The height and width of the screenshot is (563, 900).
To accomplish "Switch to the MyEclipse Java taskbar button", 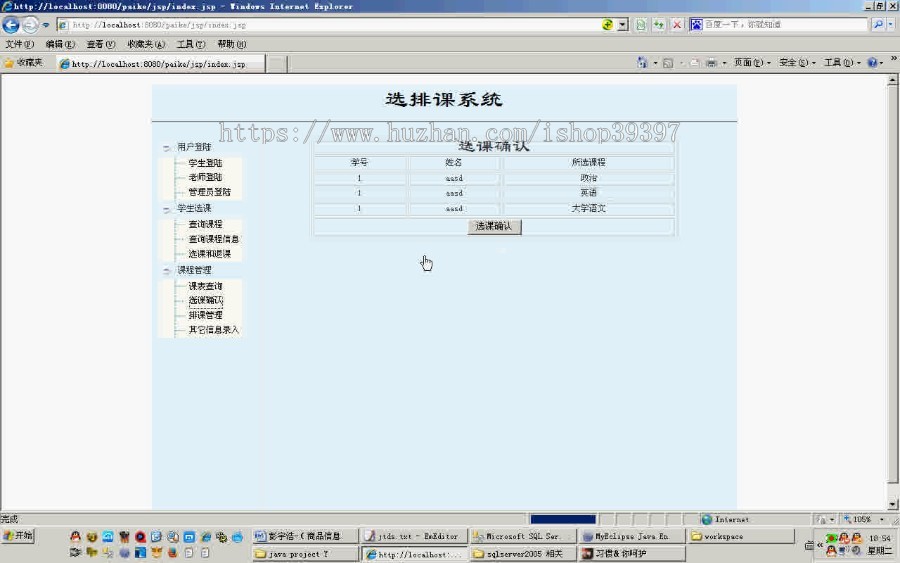I will 632,536.
